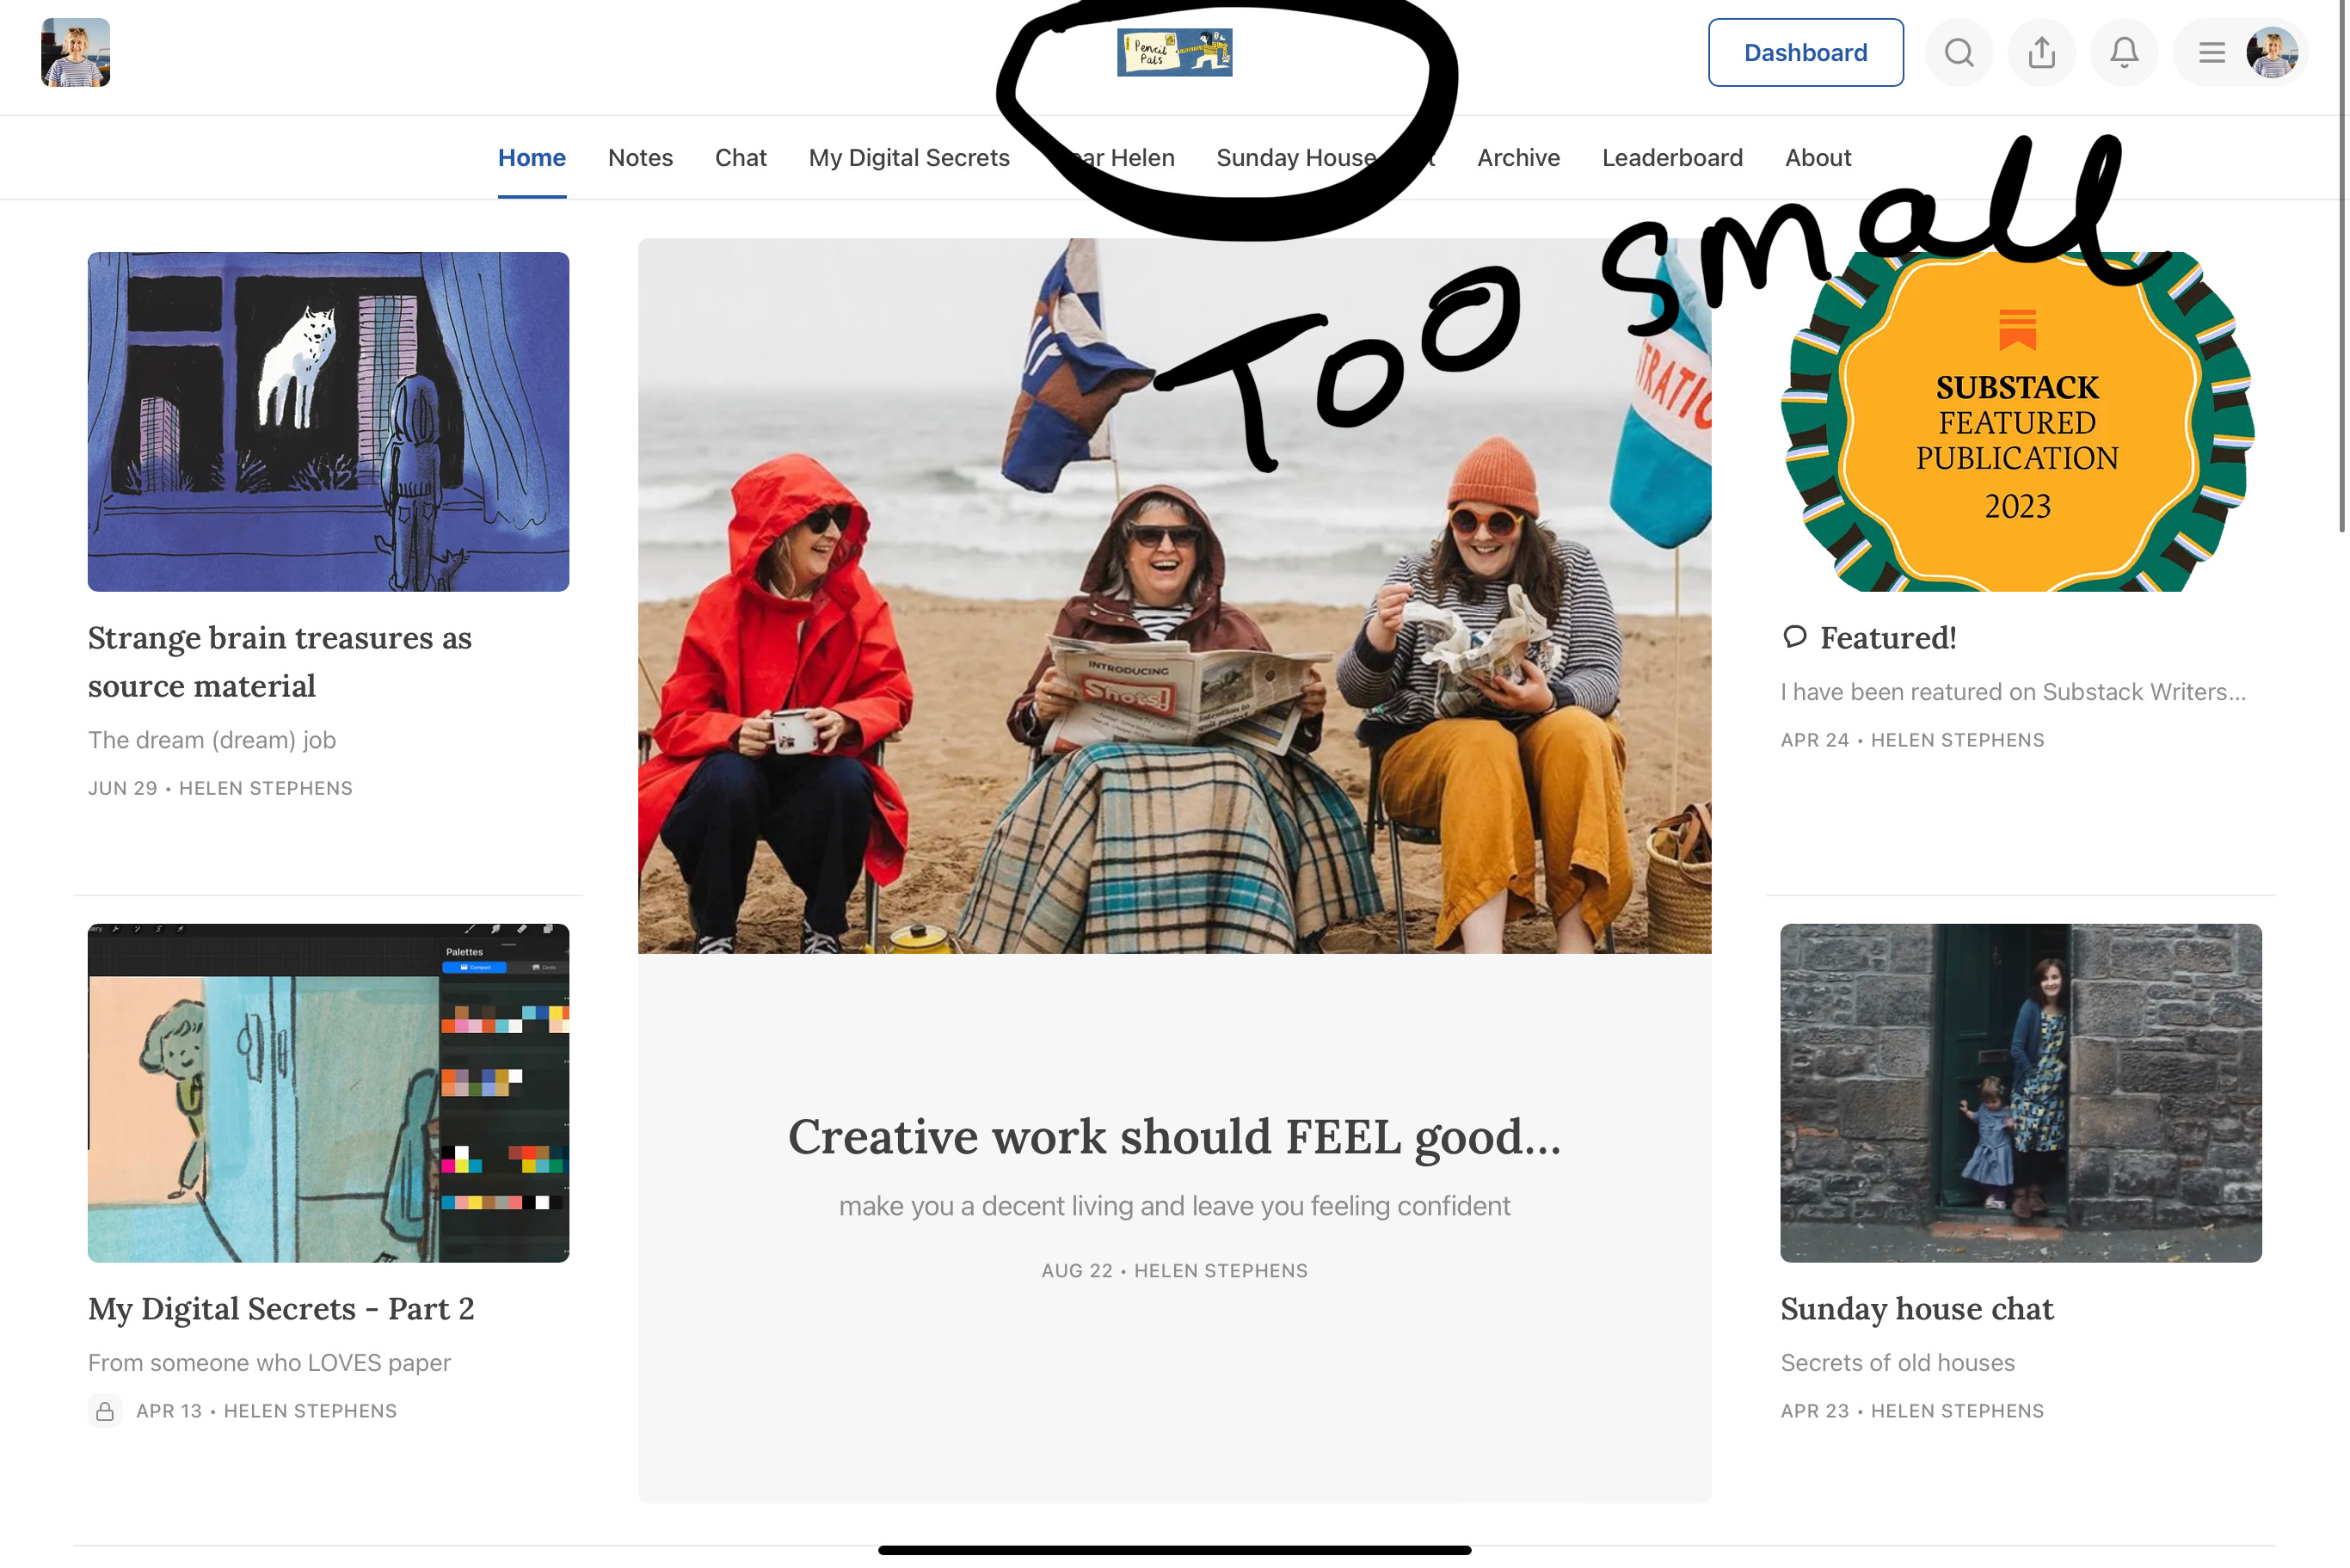Open 'Creative work should FEEL good...' headline
Screen dimensions: 2350x1568
pos(1173,1137)
